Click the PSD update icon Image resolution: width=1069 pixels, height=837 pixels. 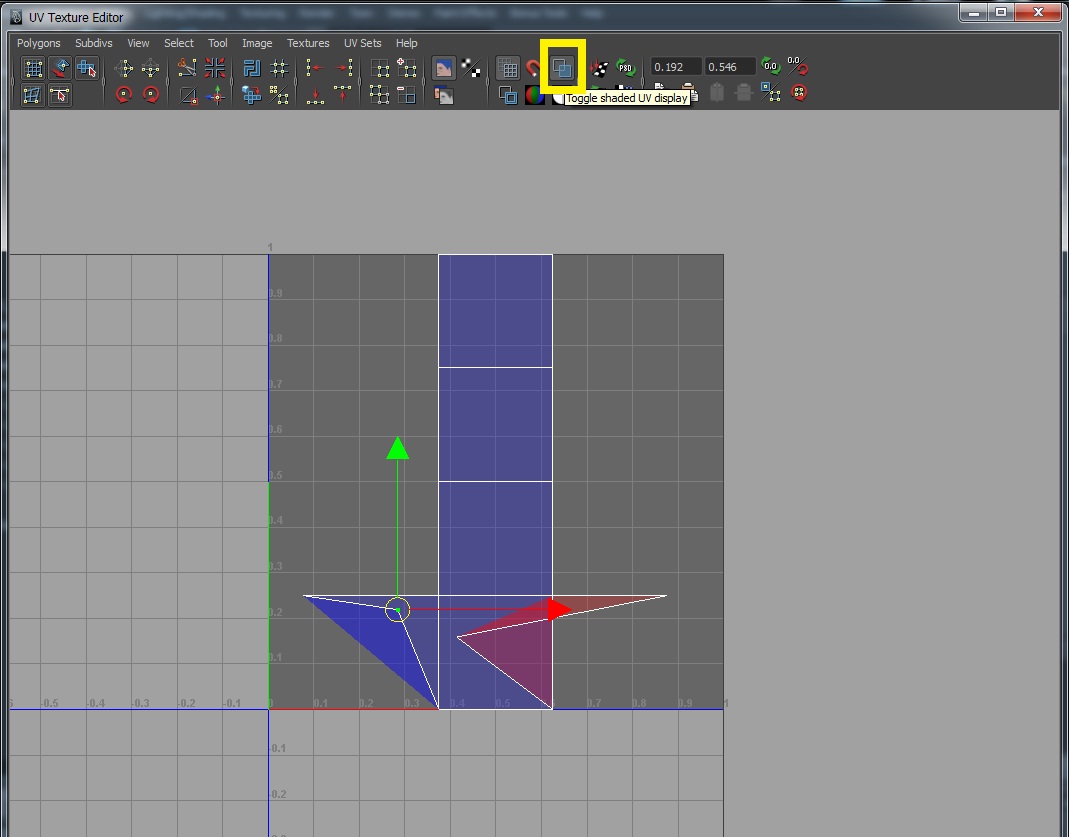pos(626,68)
